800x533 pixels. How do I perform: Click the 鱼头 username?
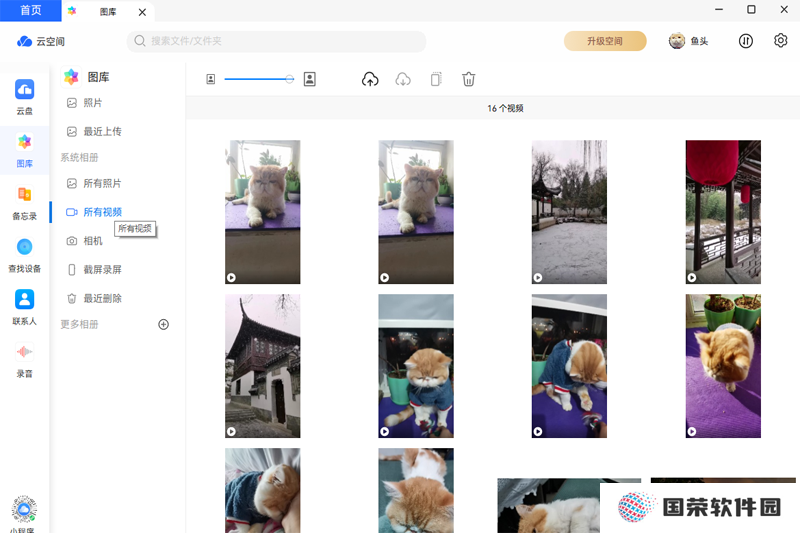tap(699, 41)
